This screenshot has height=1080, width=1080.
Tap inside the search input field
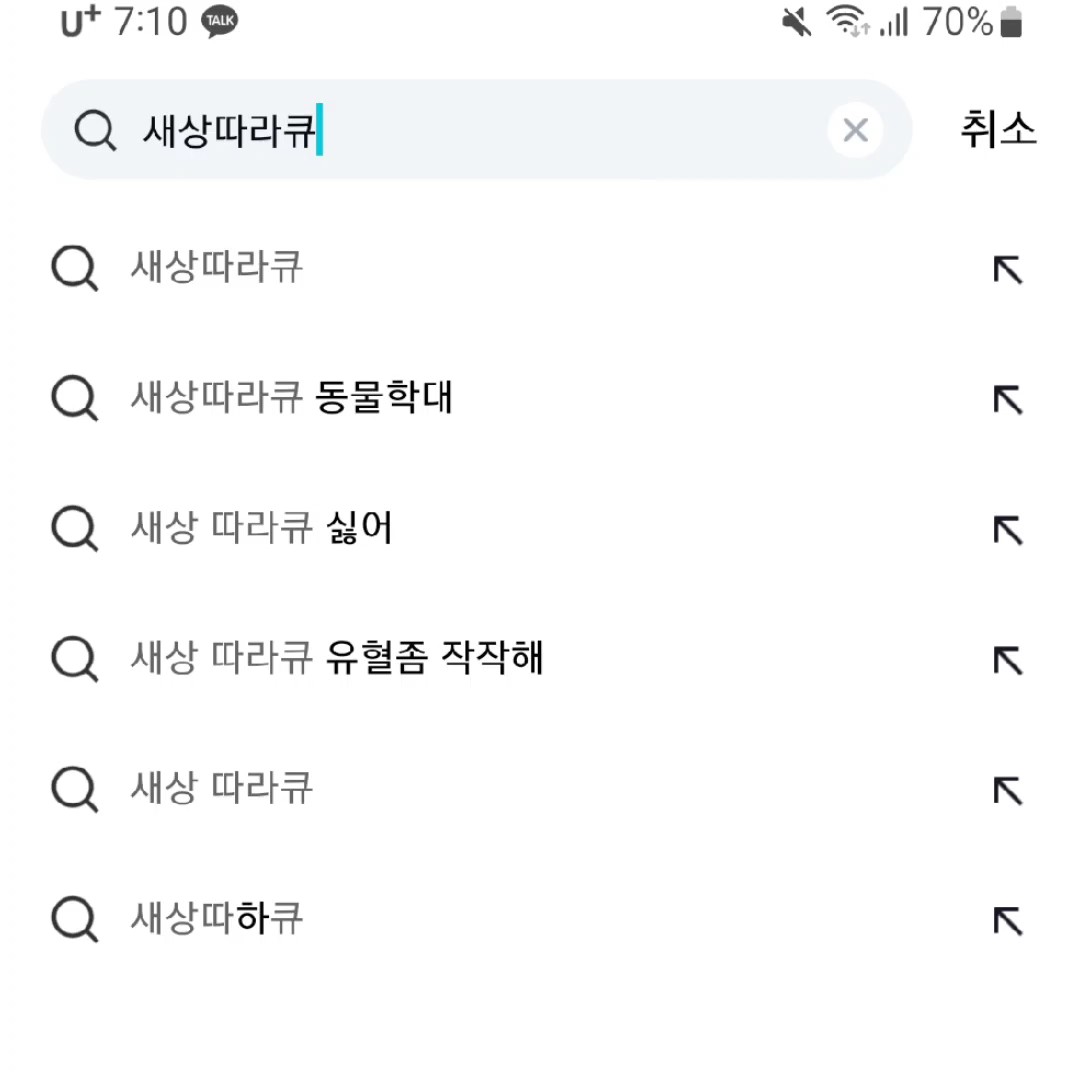[450, 130]
